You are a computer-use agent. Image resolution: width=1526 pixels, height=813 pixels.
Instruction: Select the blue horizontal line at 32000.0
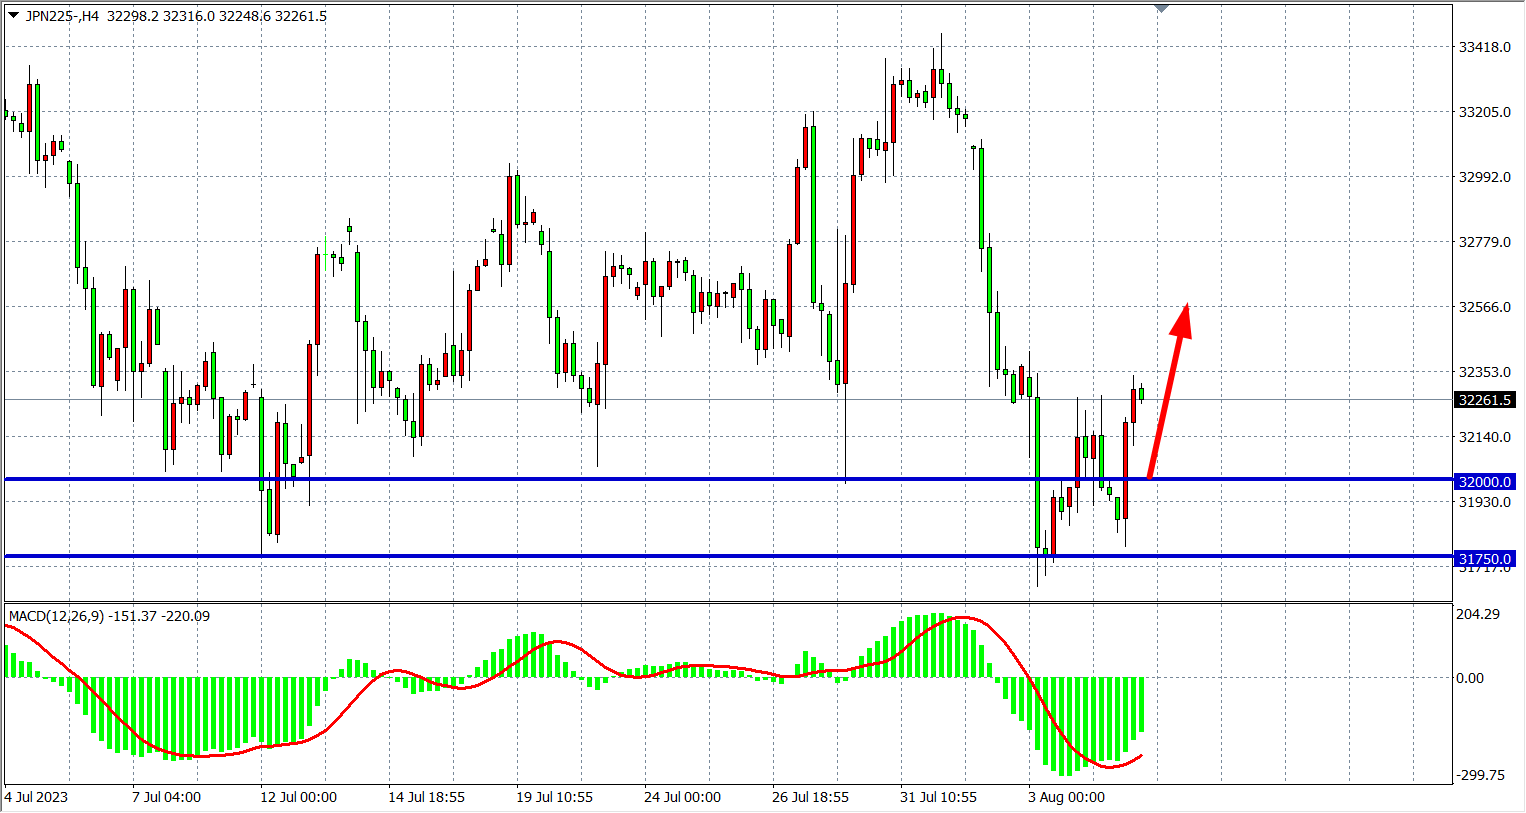[x=600, y=480]
